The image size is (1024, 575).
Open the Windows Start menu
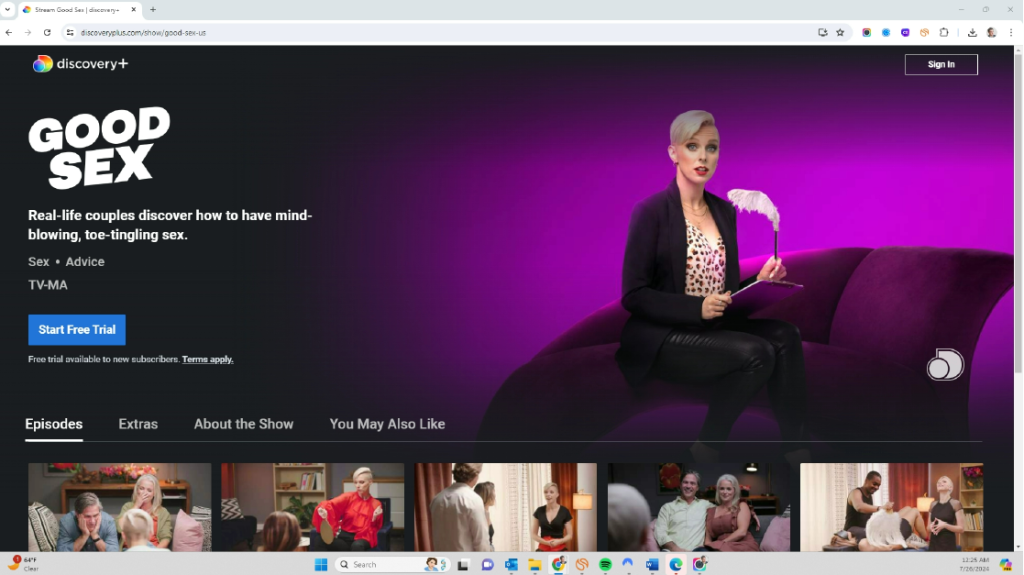click(321, 564)
